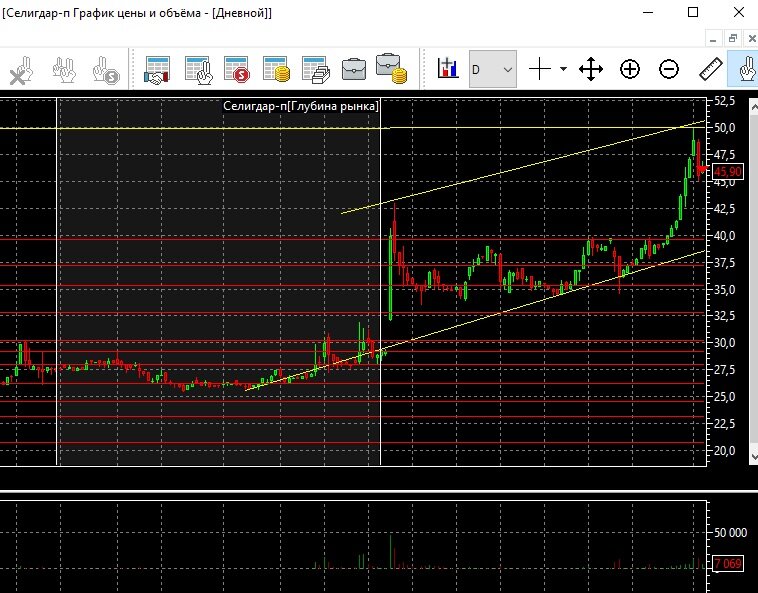Open the D timeframe dropdown
Image resolution: width=758 pixels, height=593 pixels.
pos(493,69)
